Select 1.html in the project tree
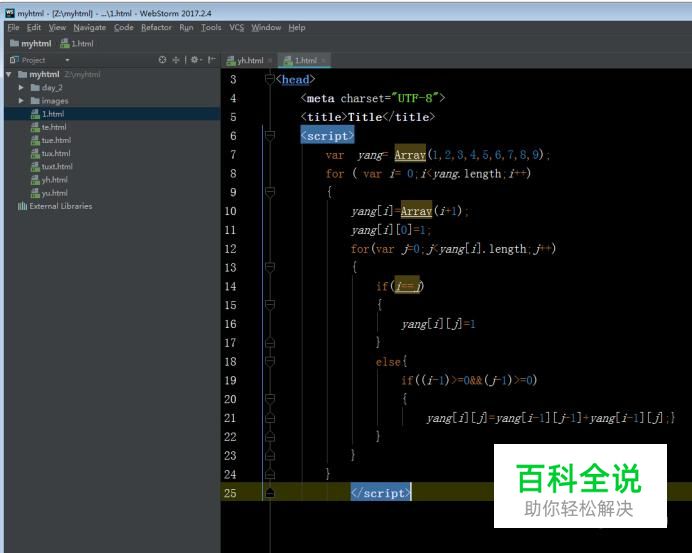This screenshot has width=692, height=553. [x=47, y=114]
